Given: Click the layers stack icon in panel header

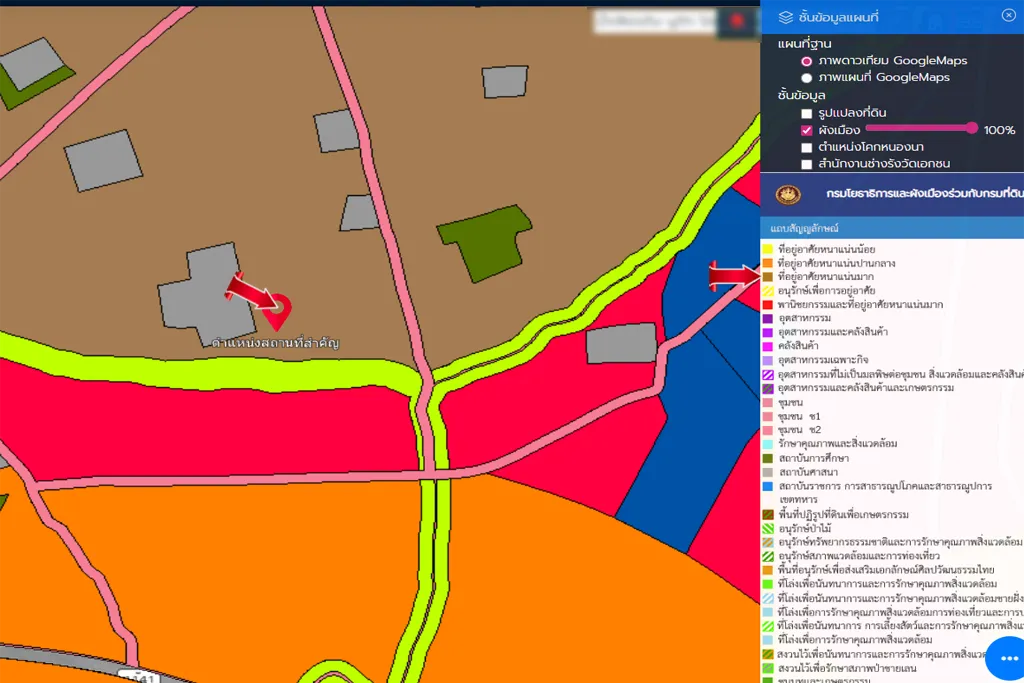Looking at the screenshot, I should [786, 16].
